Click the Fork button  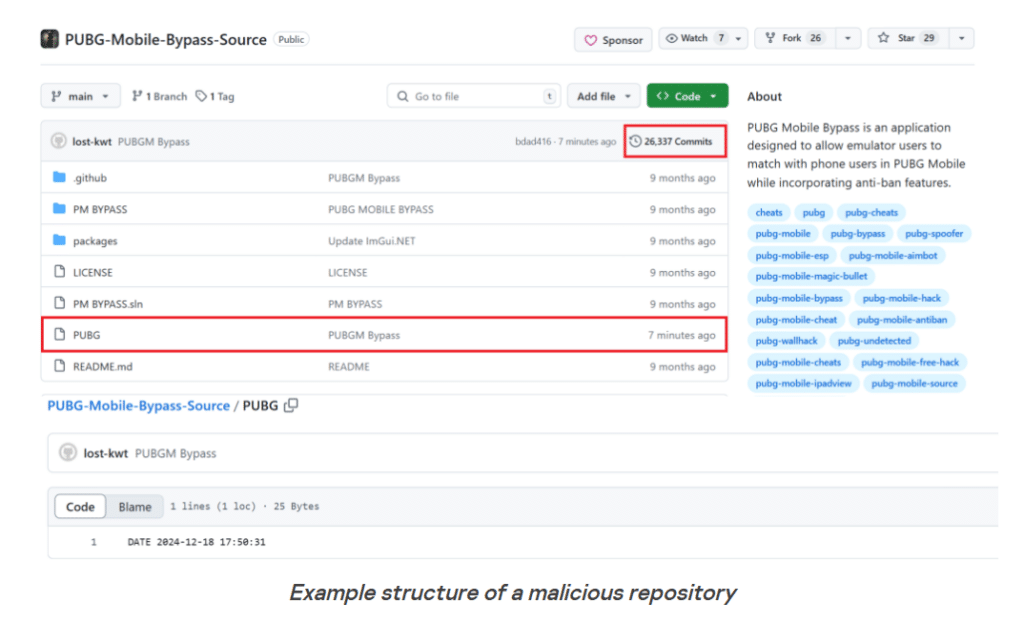[794, 39]
